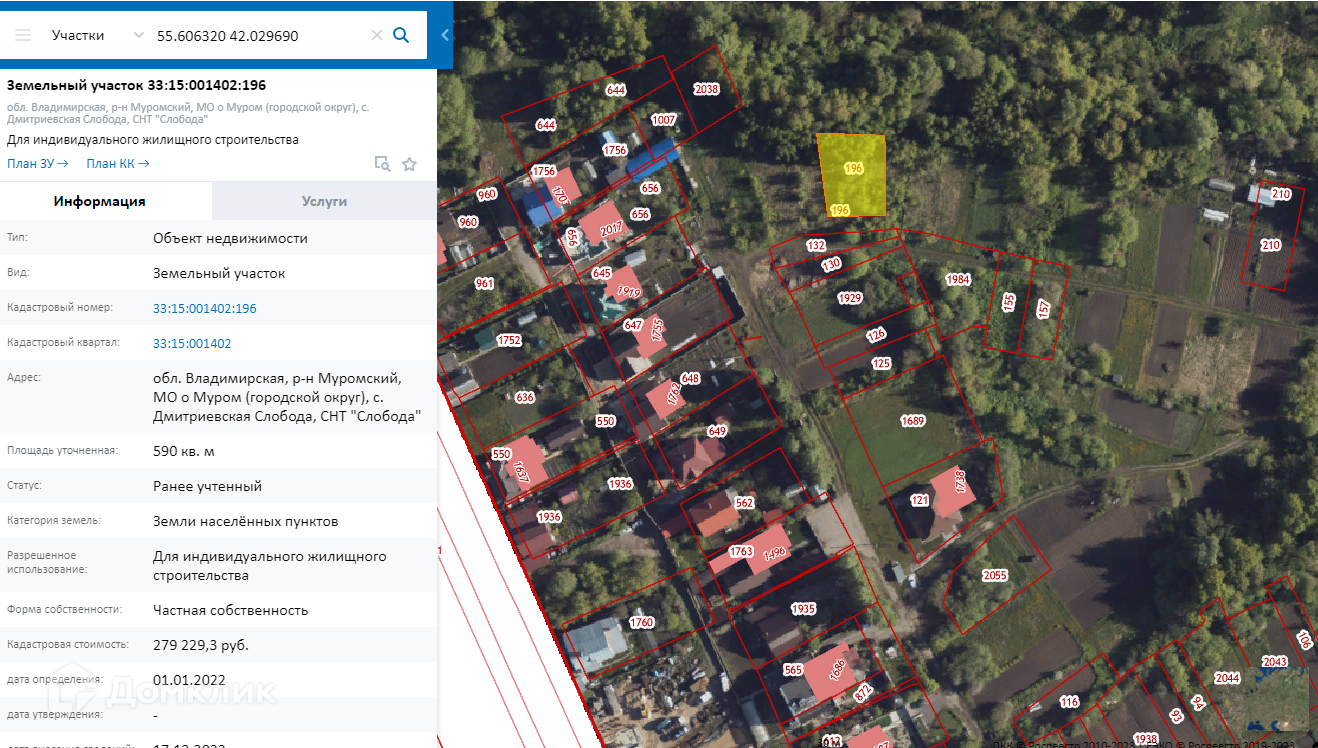
Task: Click the area value '590 кв. м'
Action: tap(184, 452)
